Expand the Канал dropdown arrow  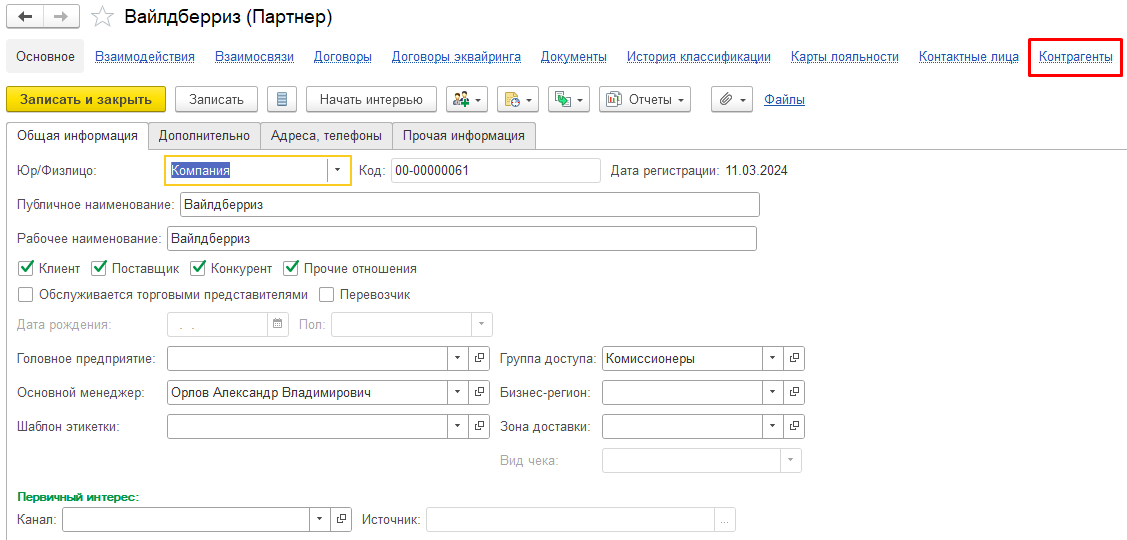click(320, 519)
